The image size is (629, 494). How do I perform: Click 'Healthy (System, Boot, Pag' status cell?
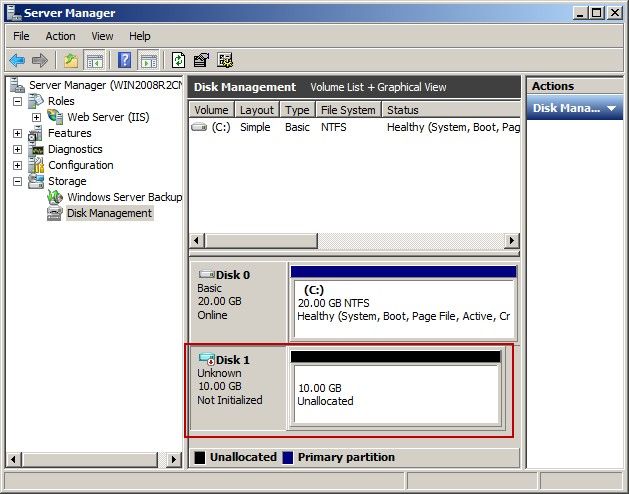(453, 127)
